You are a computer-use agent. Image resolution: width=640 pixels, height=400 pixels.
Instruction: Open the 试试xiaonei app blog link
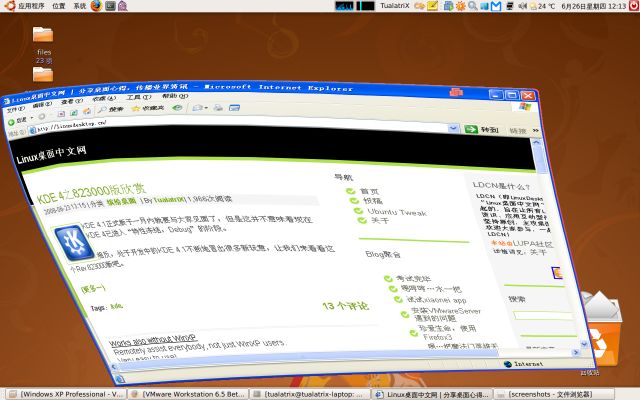436,300
